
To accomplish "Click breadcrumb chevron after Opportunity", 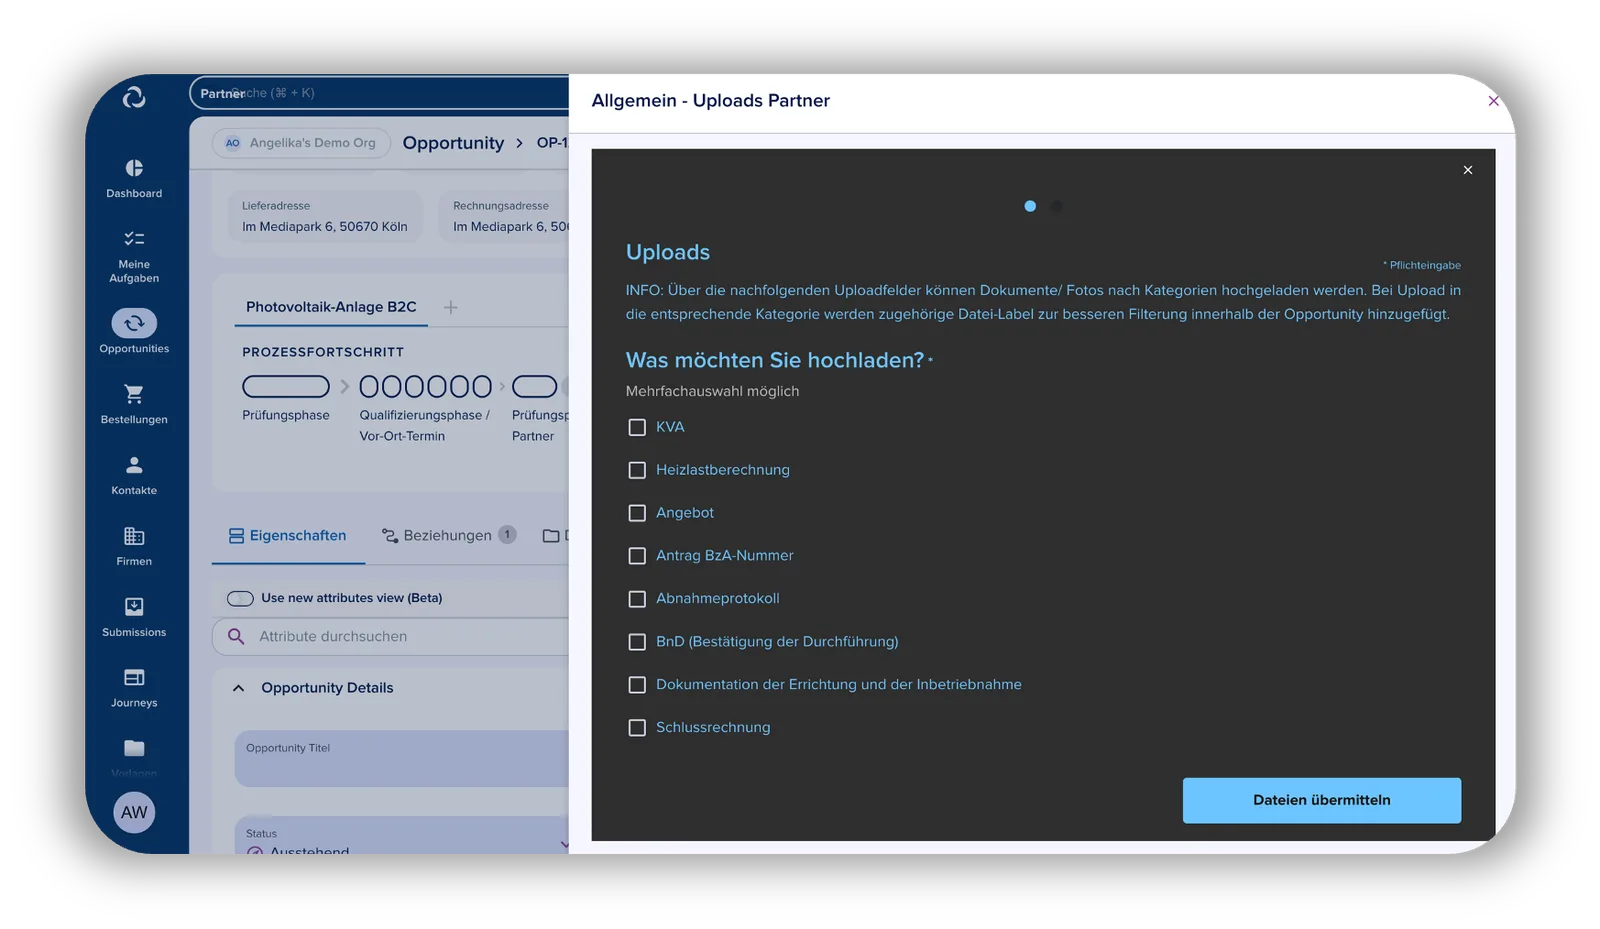I will click(519, 143).
